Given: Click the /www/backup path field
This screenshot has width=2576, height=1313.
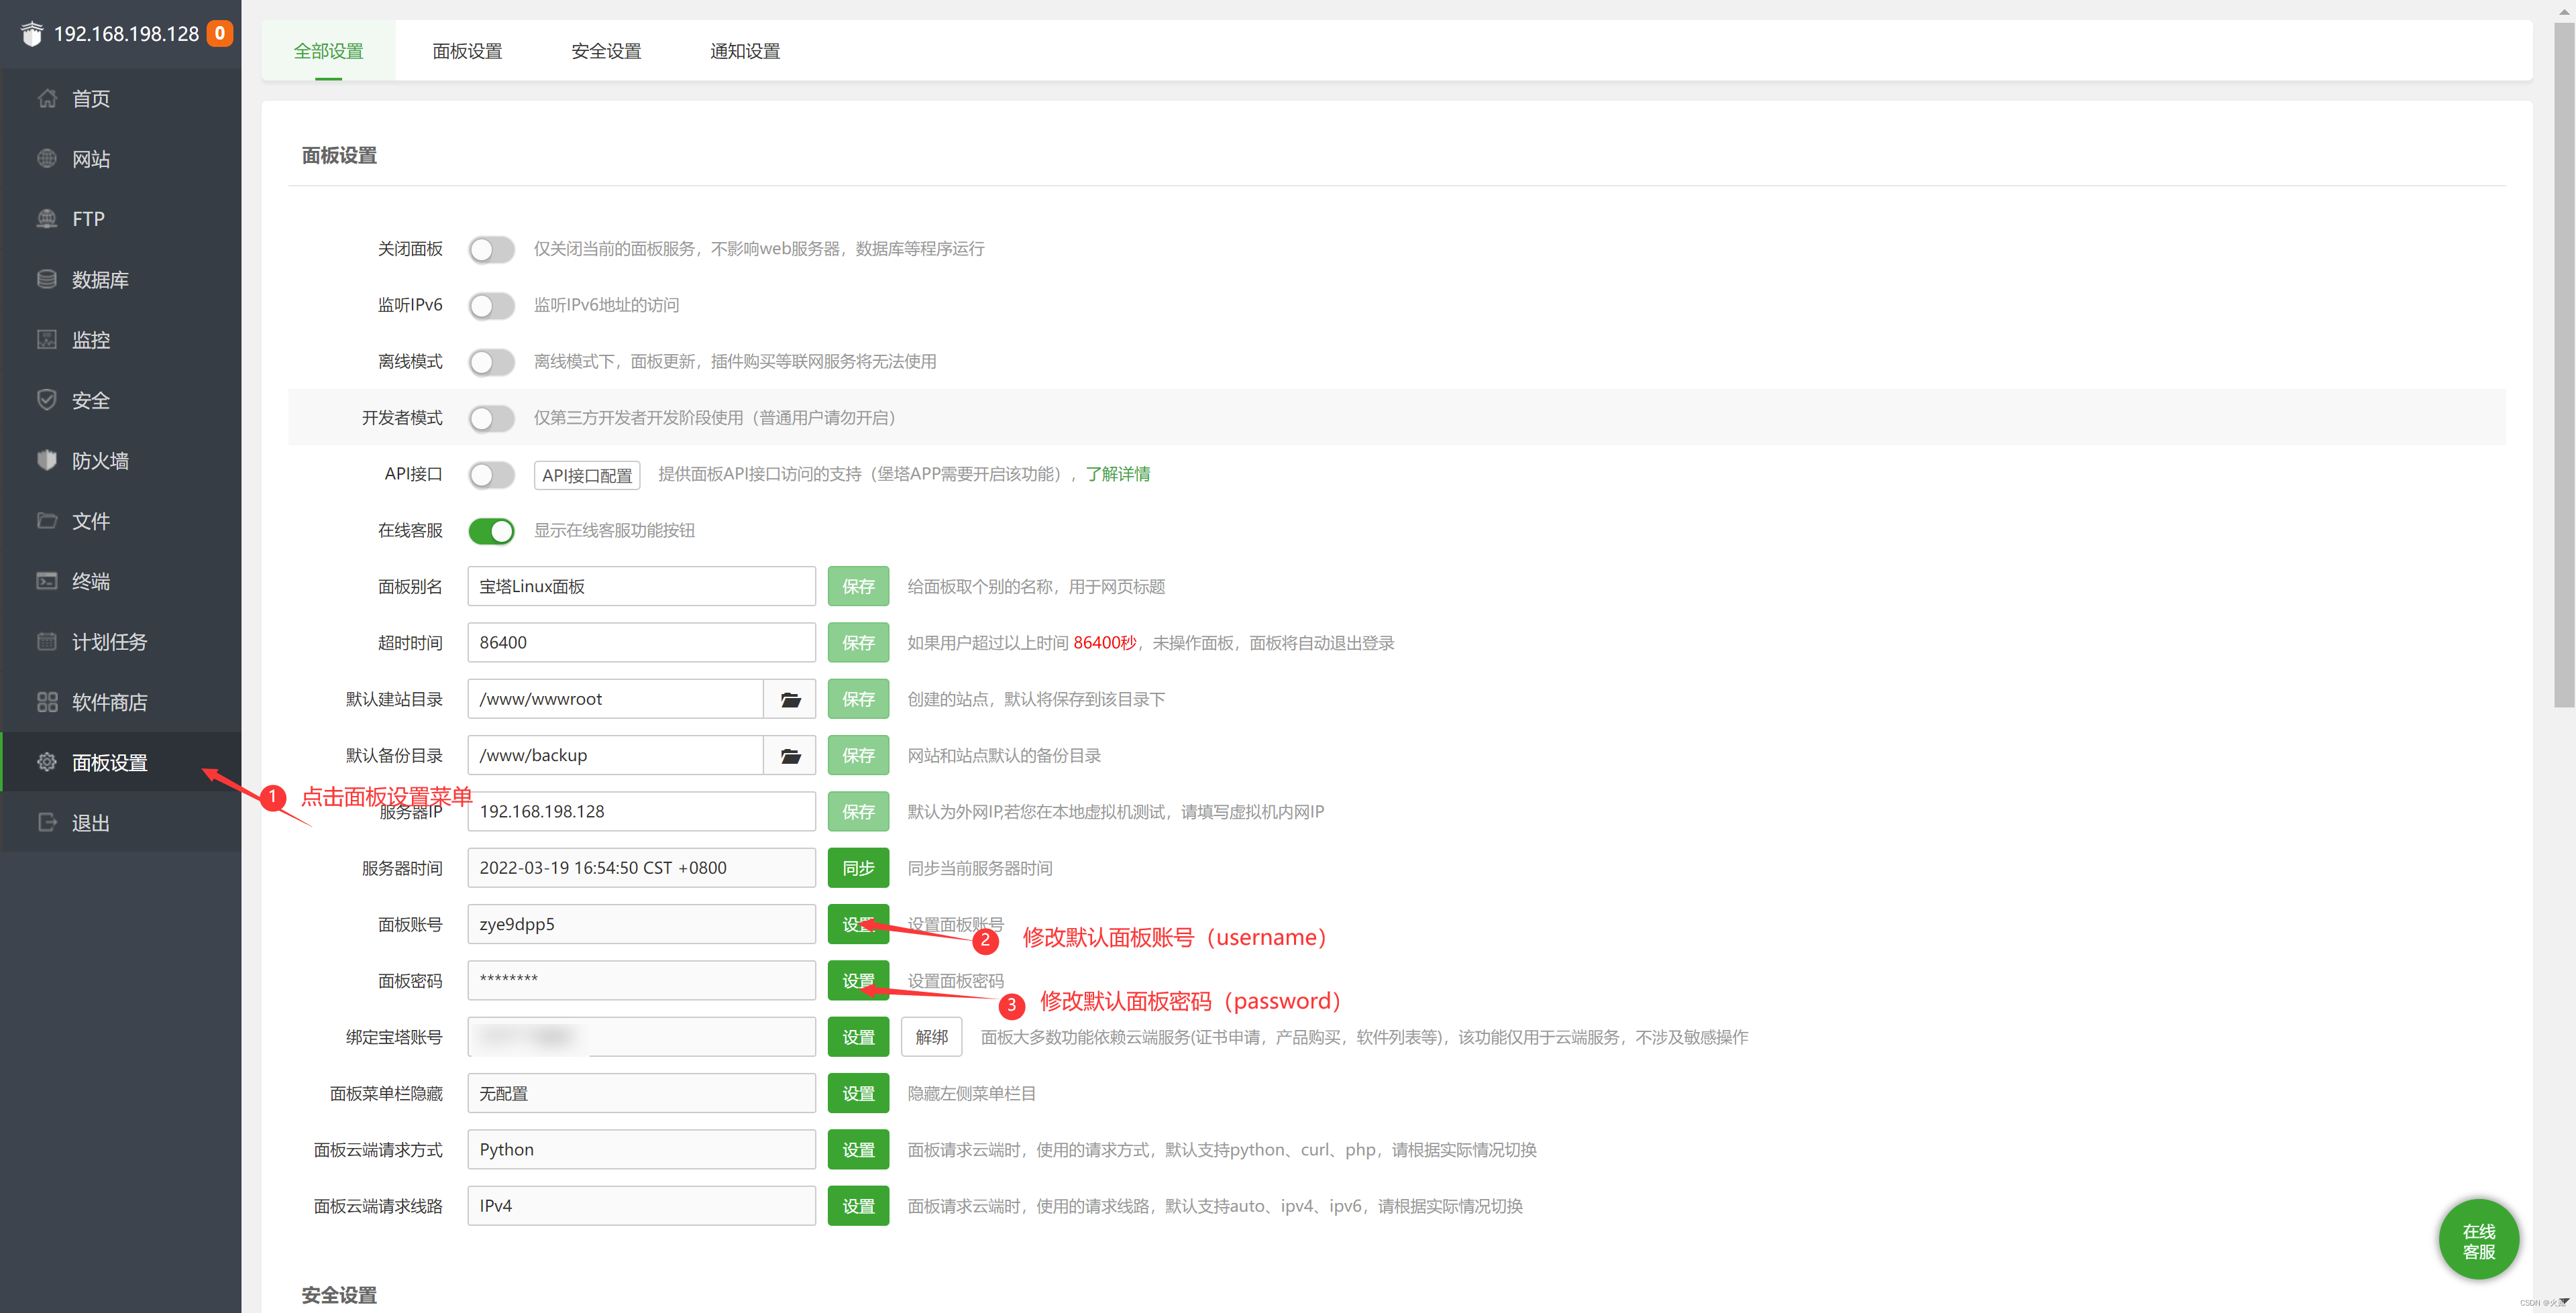Looking at the screenshot, I should click(616, 755).
